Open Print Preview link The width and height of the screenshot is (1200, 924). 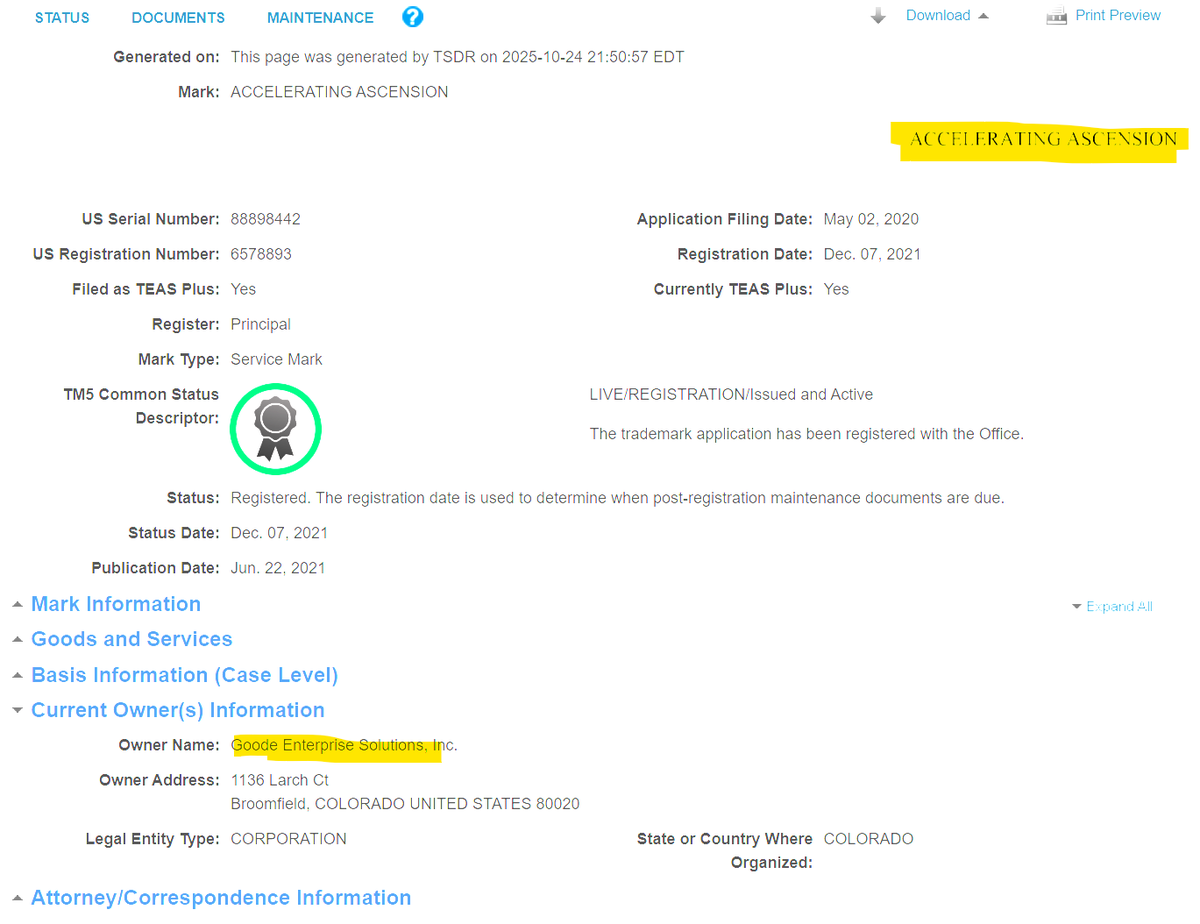[1118, 15]
